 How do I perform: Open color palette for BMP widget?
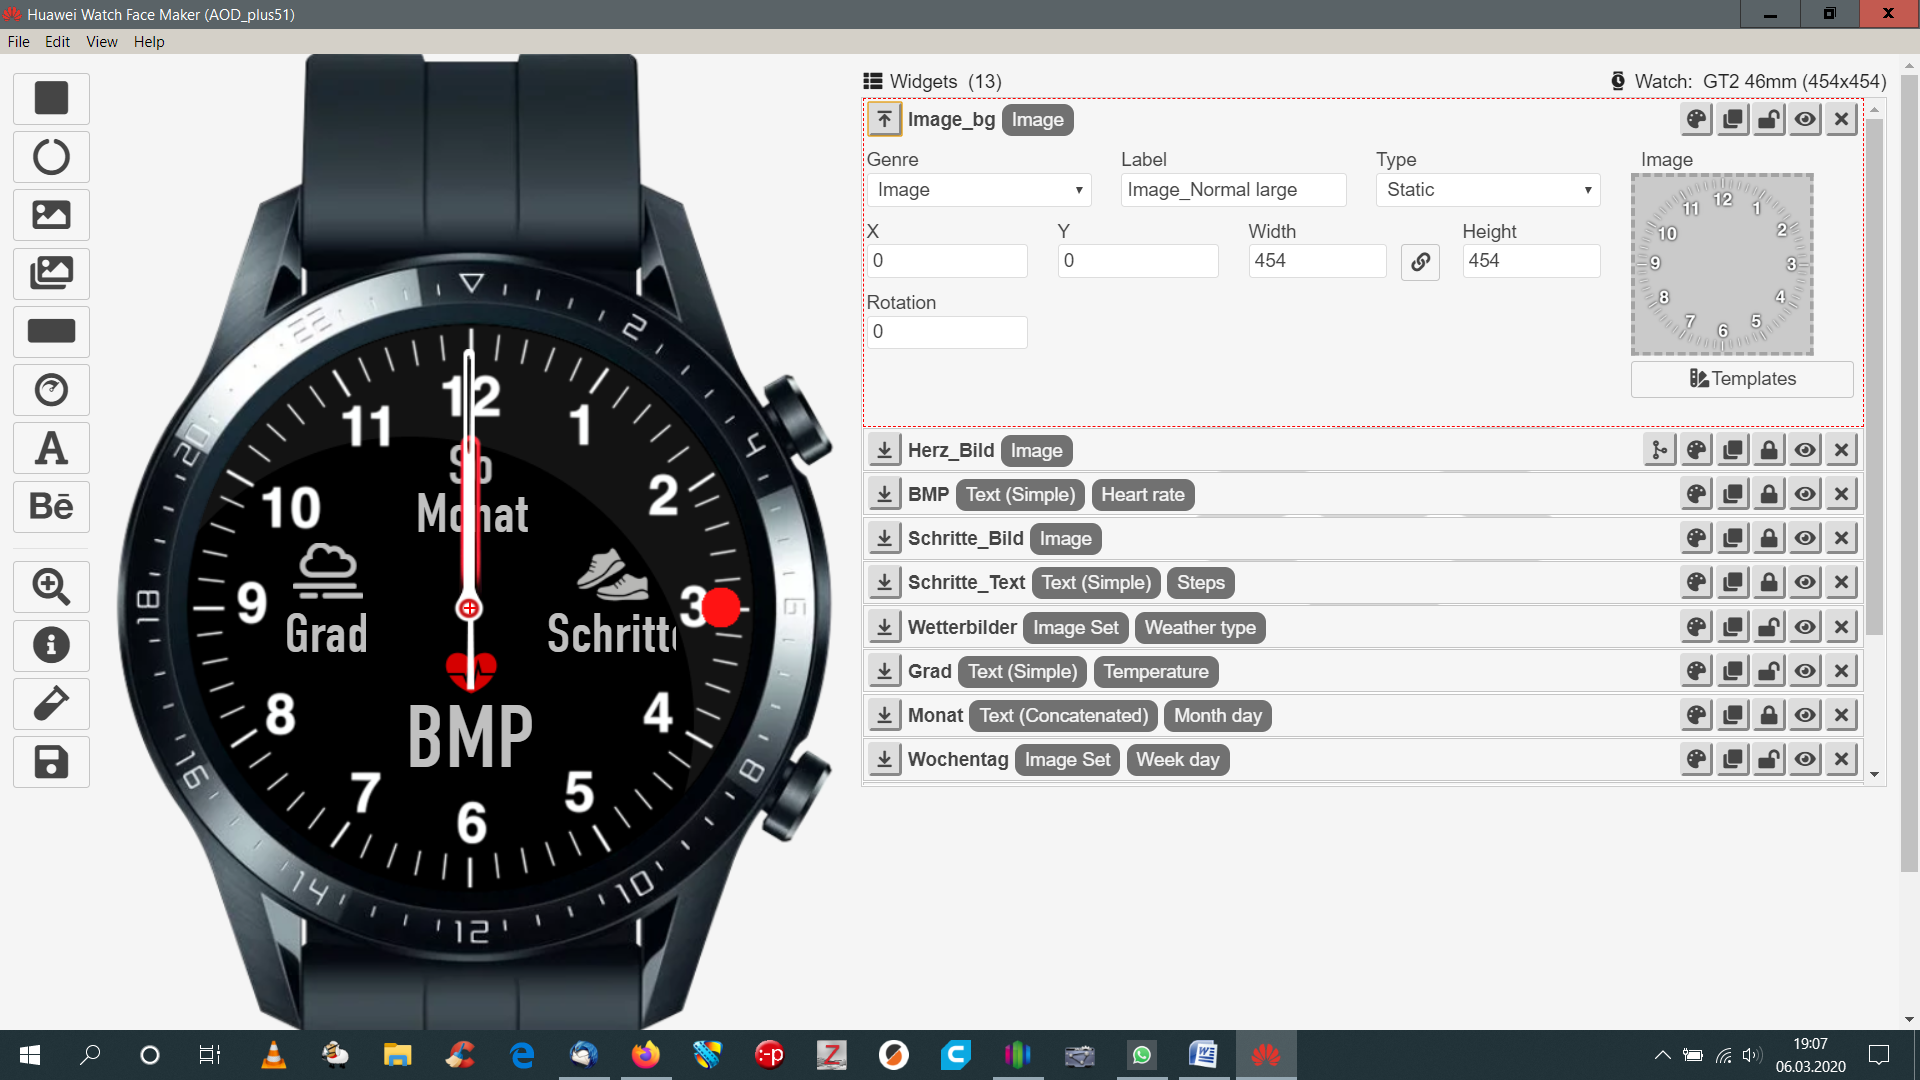click(1697, 494)
